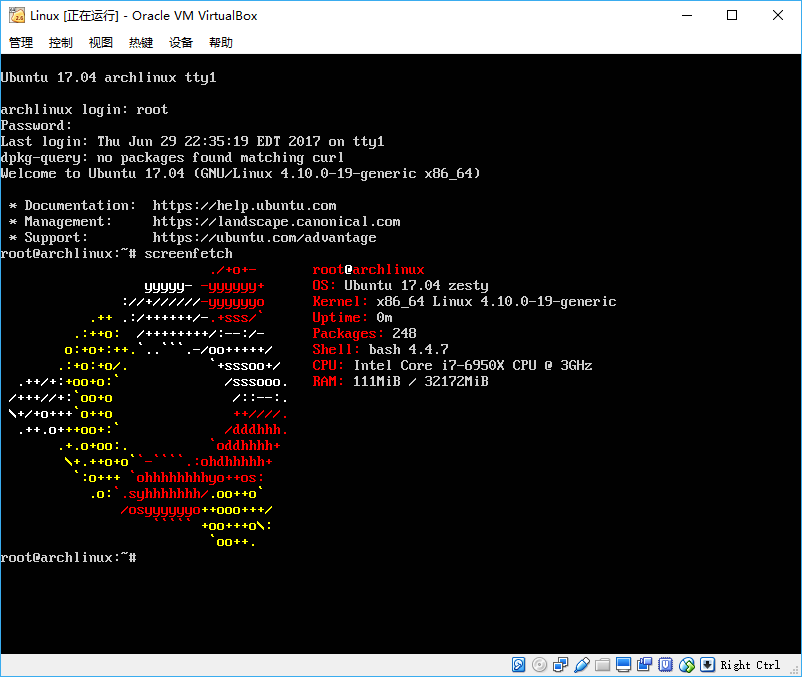Click the window title 'Linux [正在运行] - Oracle VM VirtualBox'
The width and height of the screenshot is (802, 677).
coord(144,16)
